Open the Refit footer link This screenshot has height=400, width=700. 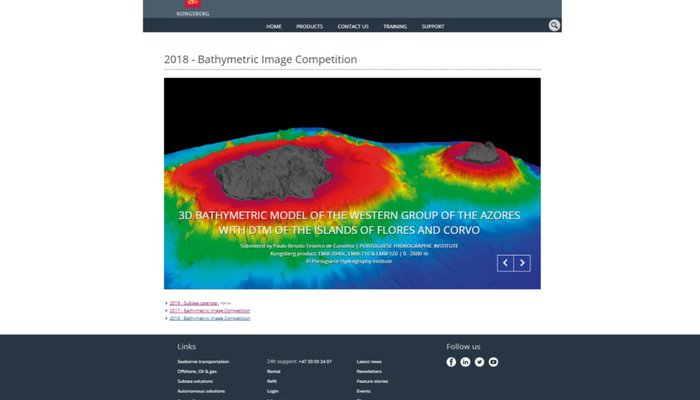click(x=272, y=381)
